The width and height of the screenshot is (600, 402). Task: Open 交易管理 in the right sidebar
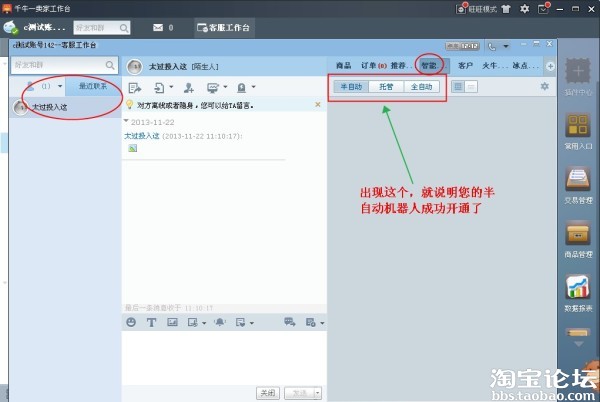(x=577, y=183)
